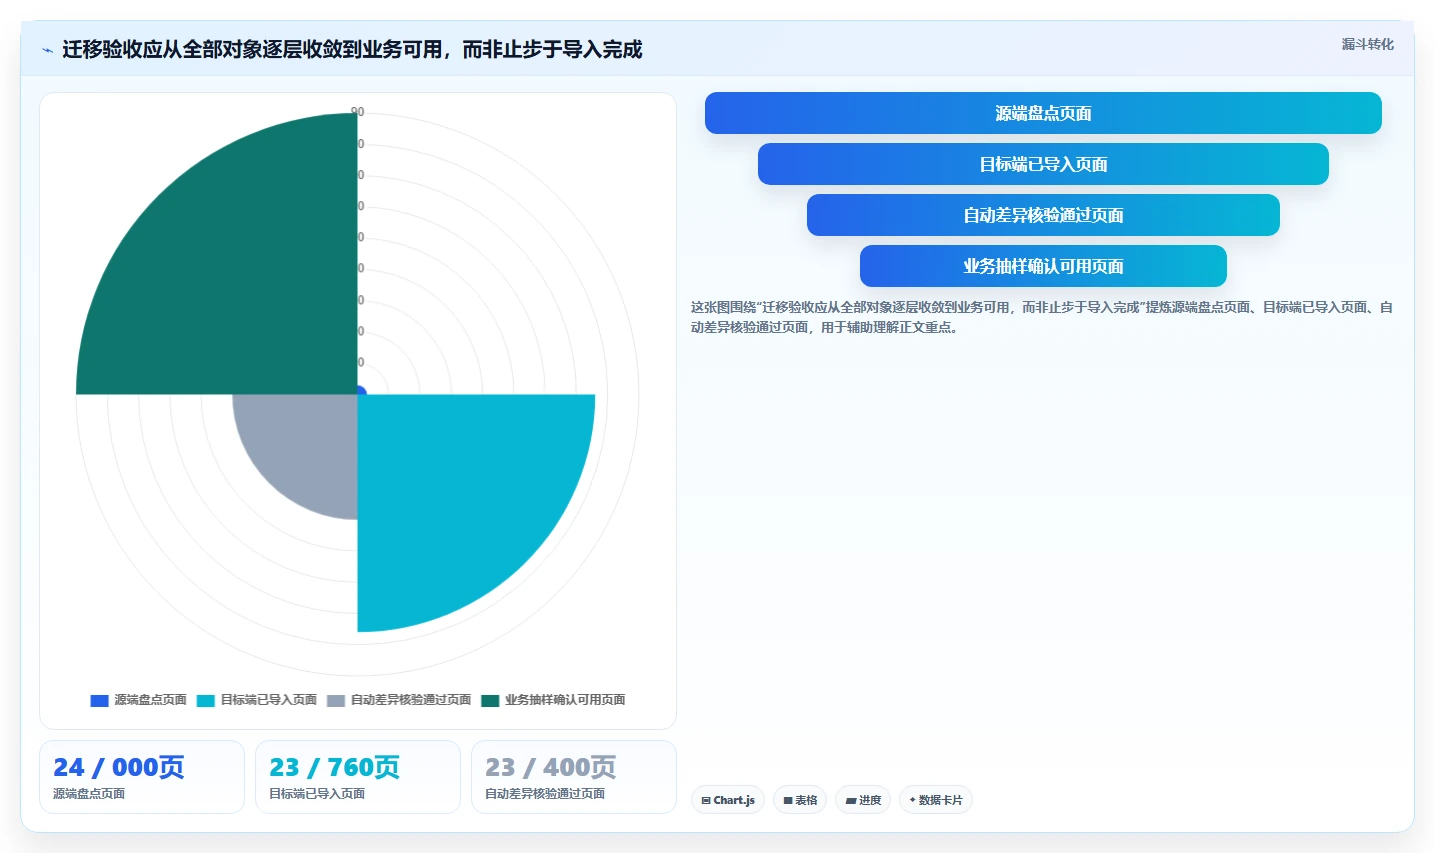
Task: Open the 24 / 000页 data card
Action: tap(142, 777)
